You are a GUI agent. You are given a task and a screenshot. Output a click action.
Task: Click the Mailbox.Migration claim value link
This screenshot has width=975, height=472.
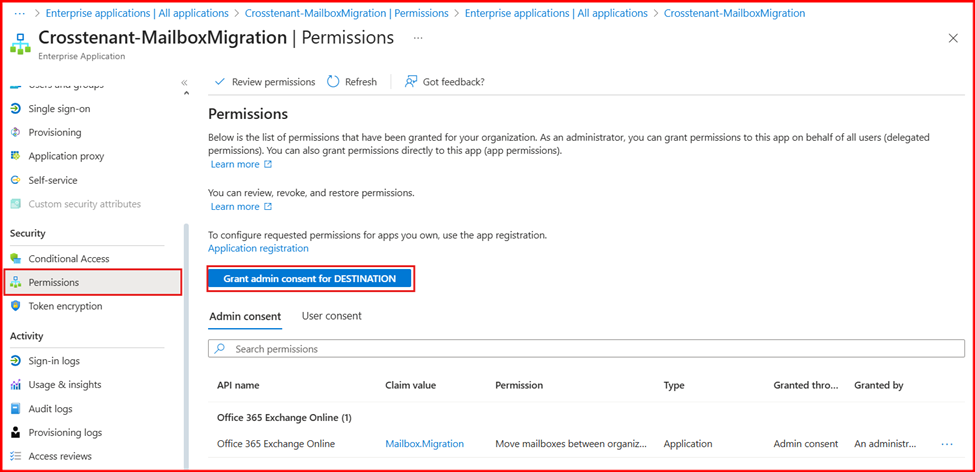coord(424,444)
